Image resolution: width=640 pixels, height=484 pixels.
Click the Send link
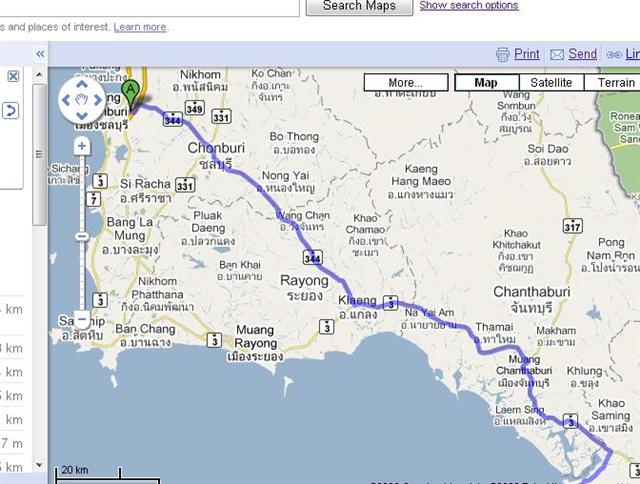tap(582, 54)
